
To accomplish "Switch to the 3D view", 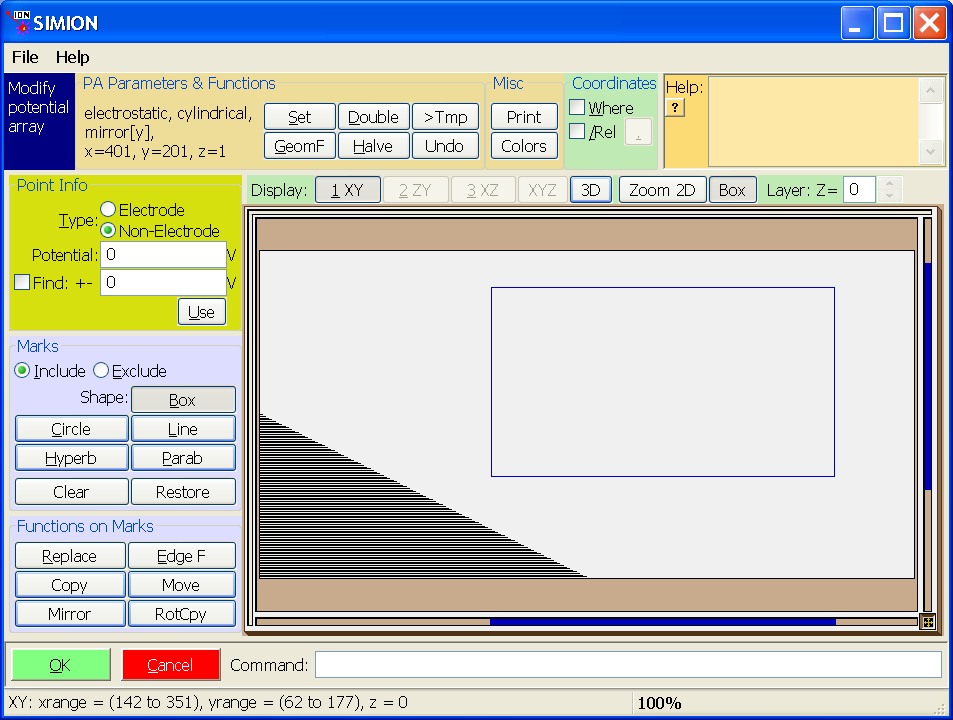I will tap(591, 190).
